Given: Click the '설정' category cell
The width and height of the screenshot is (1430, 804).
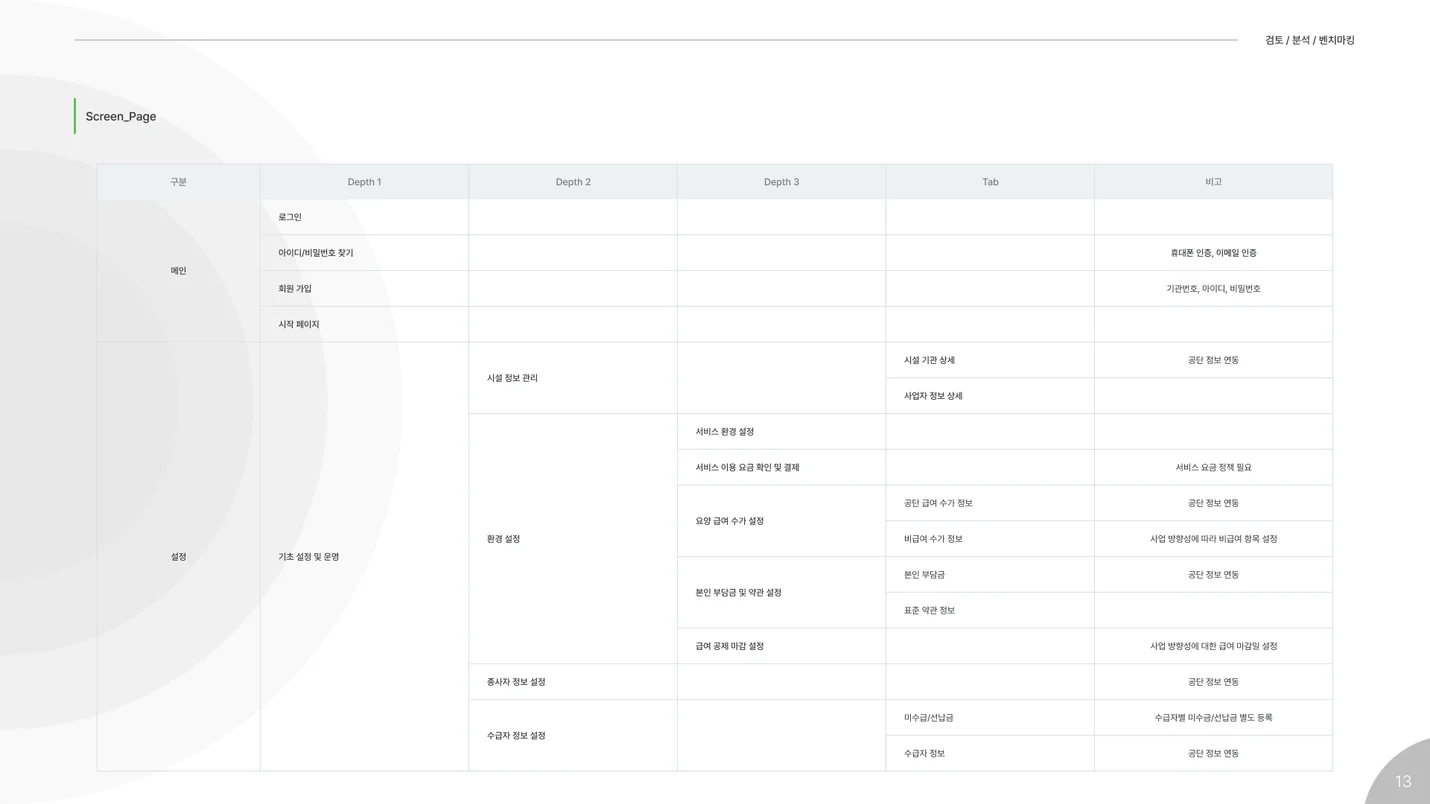Looking at the screenshot, I should (x=178, y=557).
